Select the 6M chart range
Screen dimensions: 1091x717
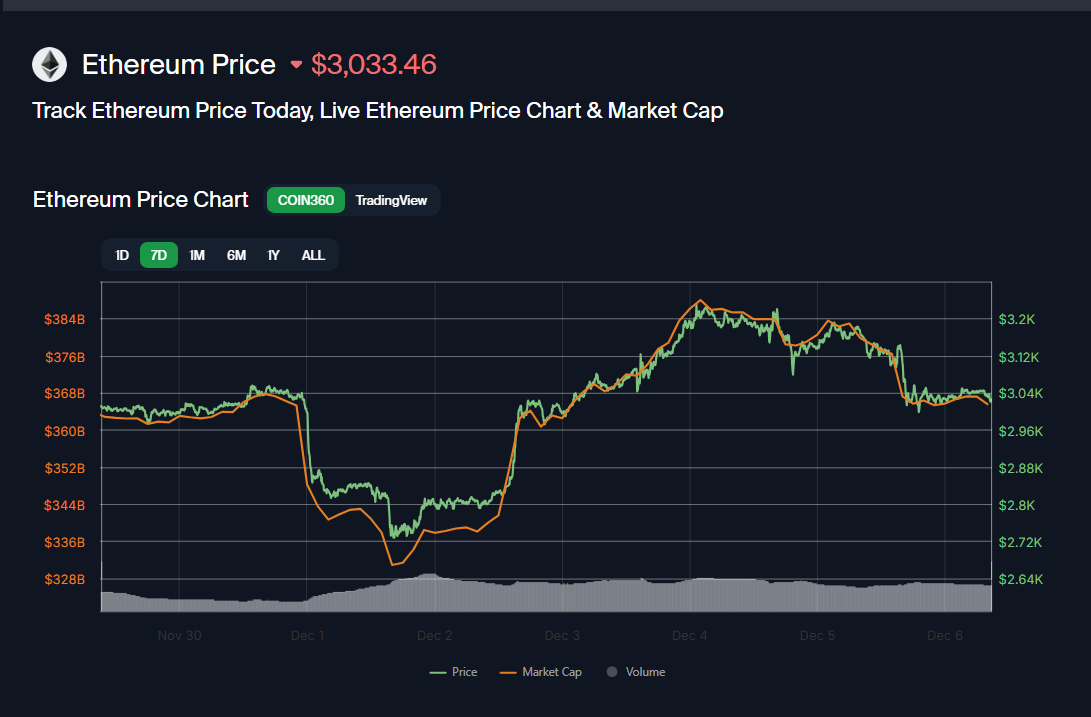coord(235,255)
